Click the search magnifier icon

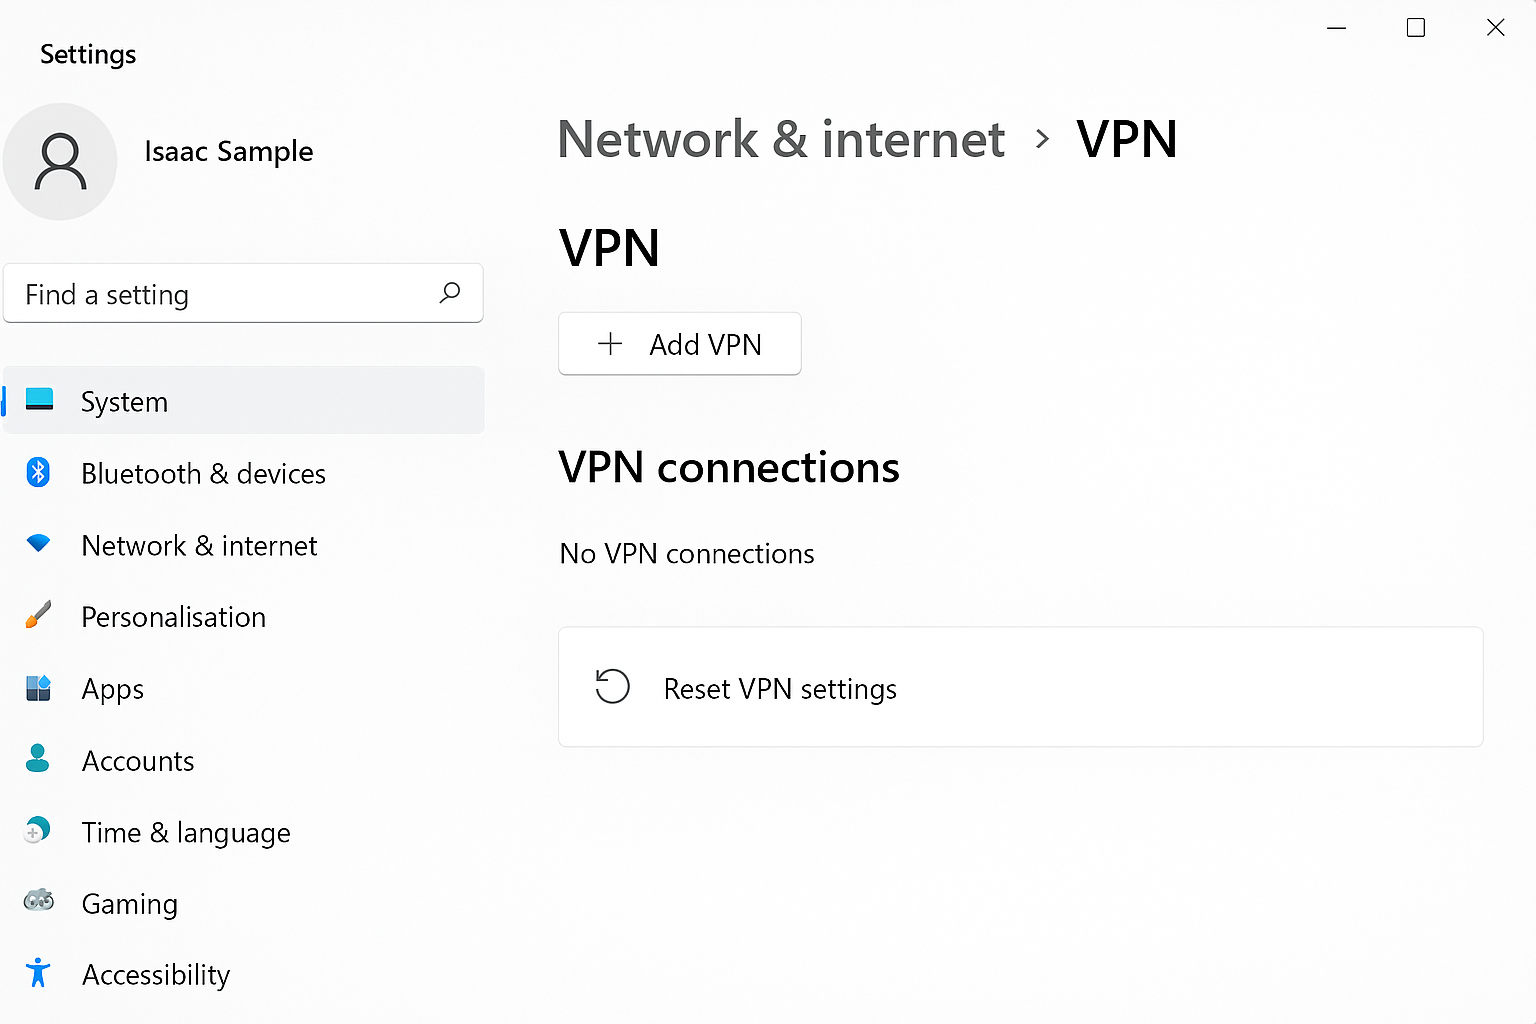pos(450,292)
